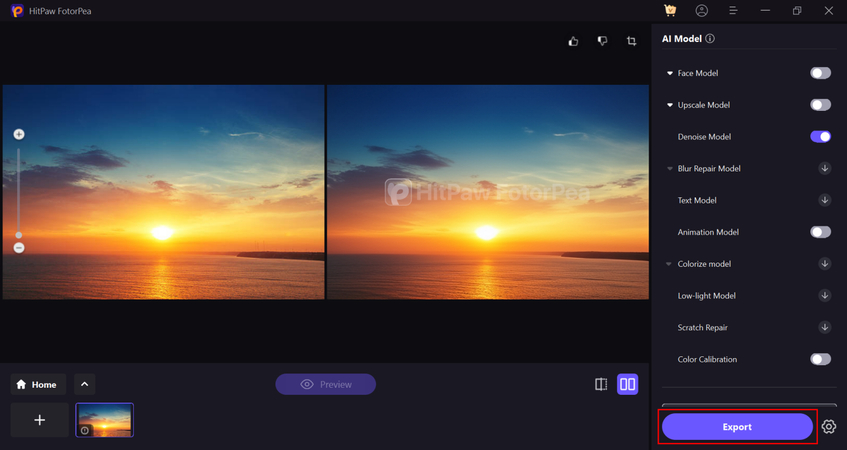Minimize the HitPaw FotorPea window
The width and height of the screenshot is (847, 450).
tap(765, 10)
